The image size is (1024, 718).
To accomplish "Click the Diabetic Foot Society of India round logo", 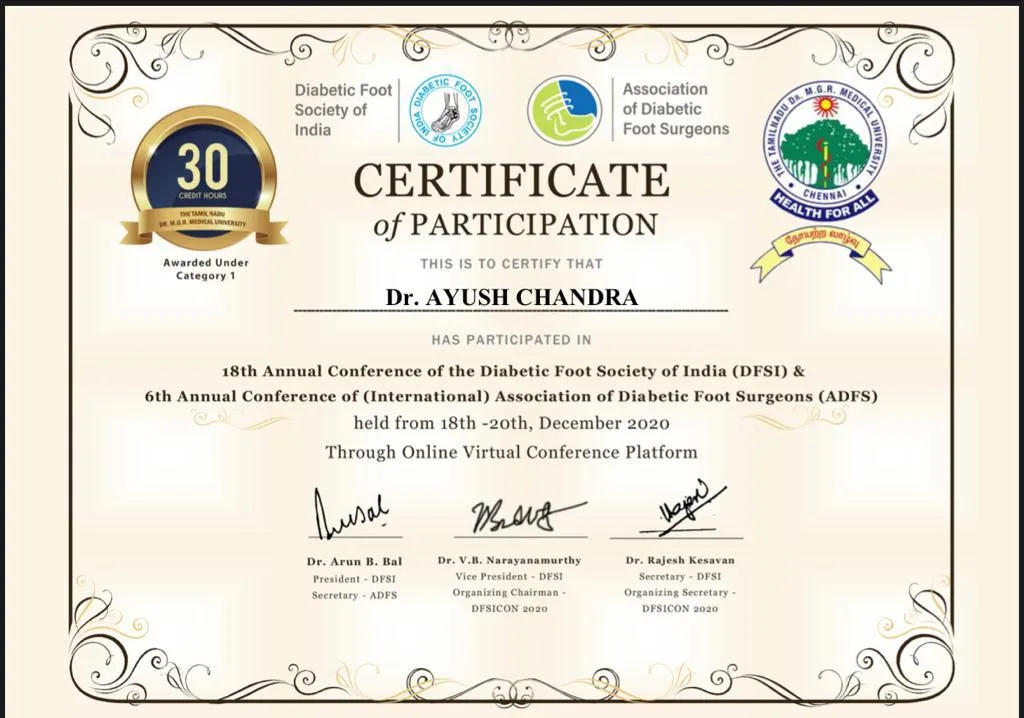I will pos(446,110).
